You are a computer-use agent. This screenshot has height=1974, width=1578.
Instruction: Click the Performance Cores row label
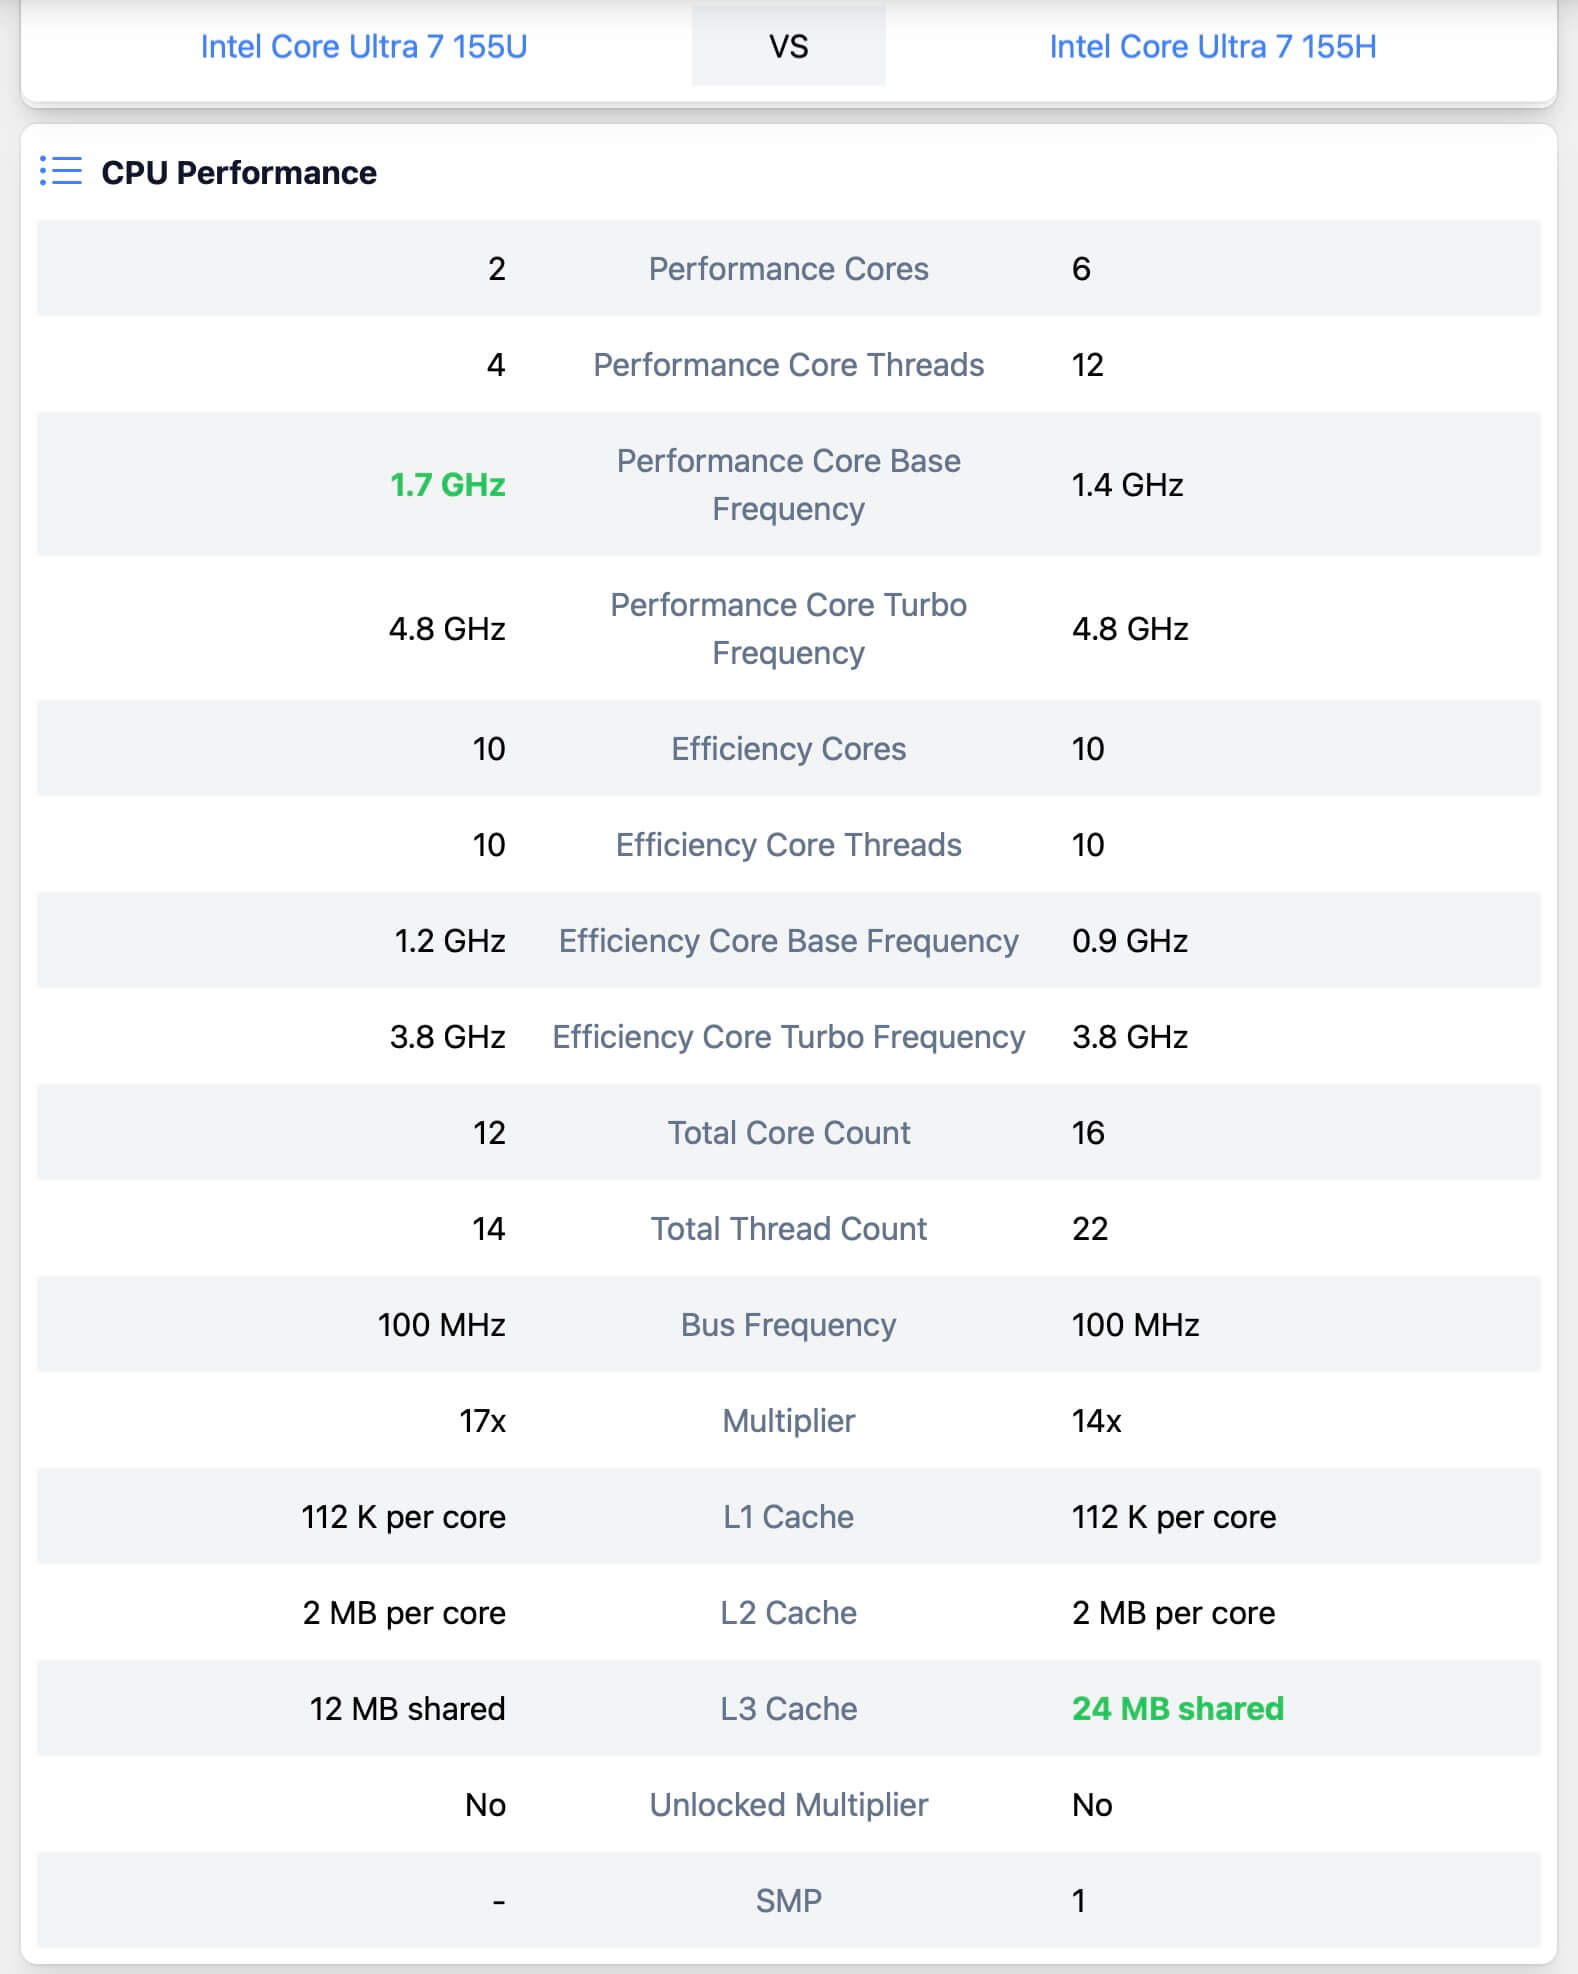(x=788, y=269)
